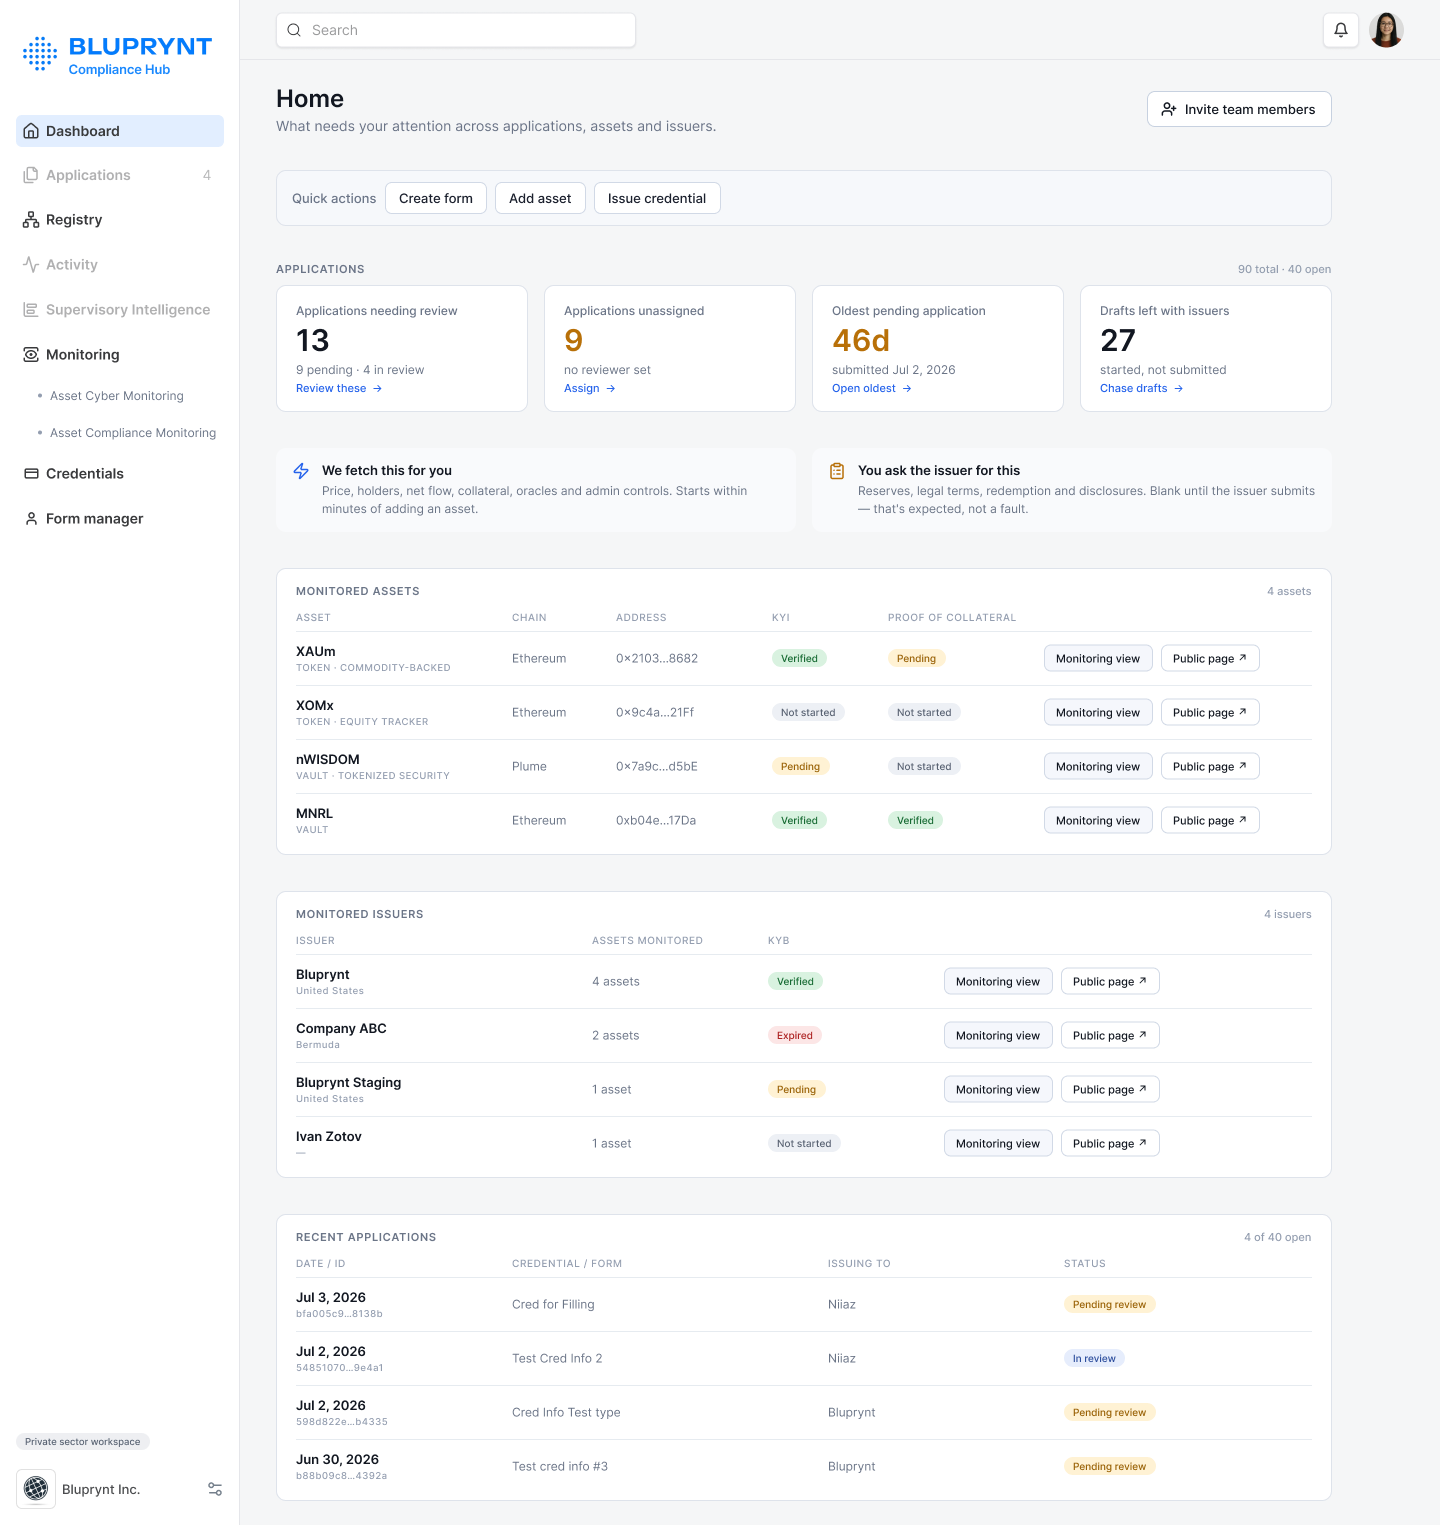Click the Dashboard home icon
The image size is (1440, 1525).
31,131
